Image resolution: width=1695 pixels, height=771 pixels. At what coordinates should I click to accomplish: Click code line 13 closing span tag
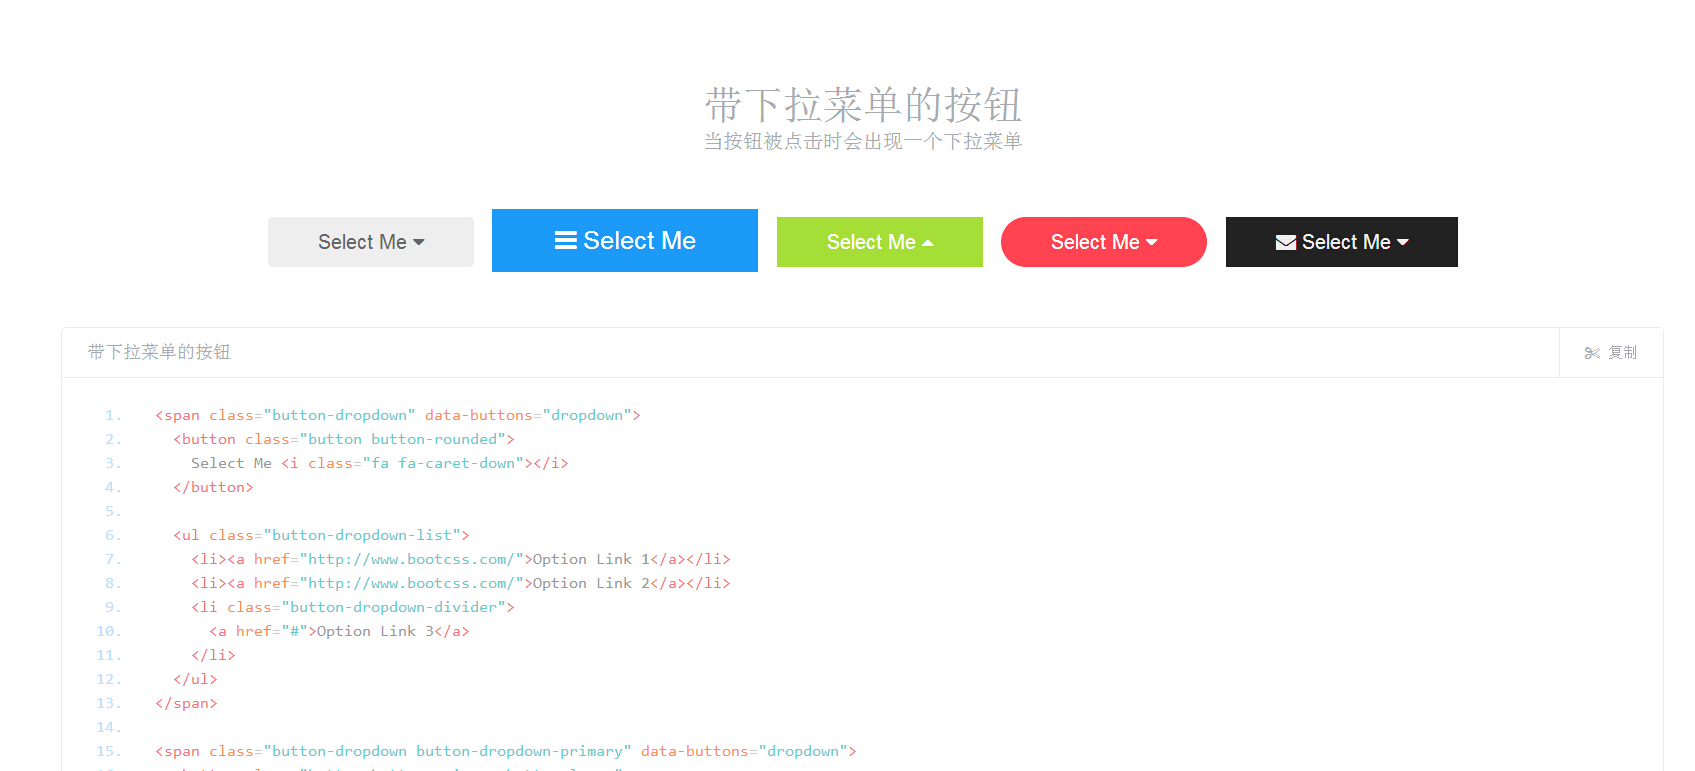pyautogui.click(x=186, y=703)
